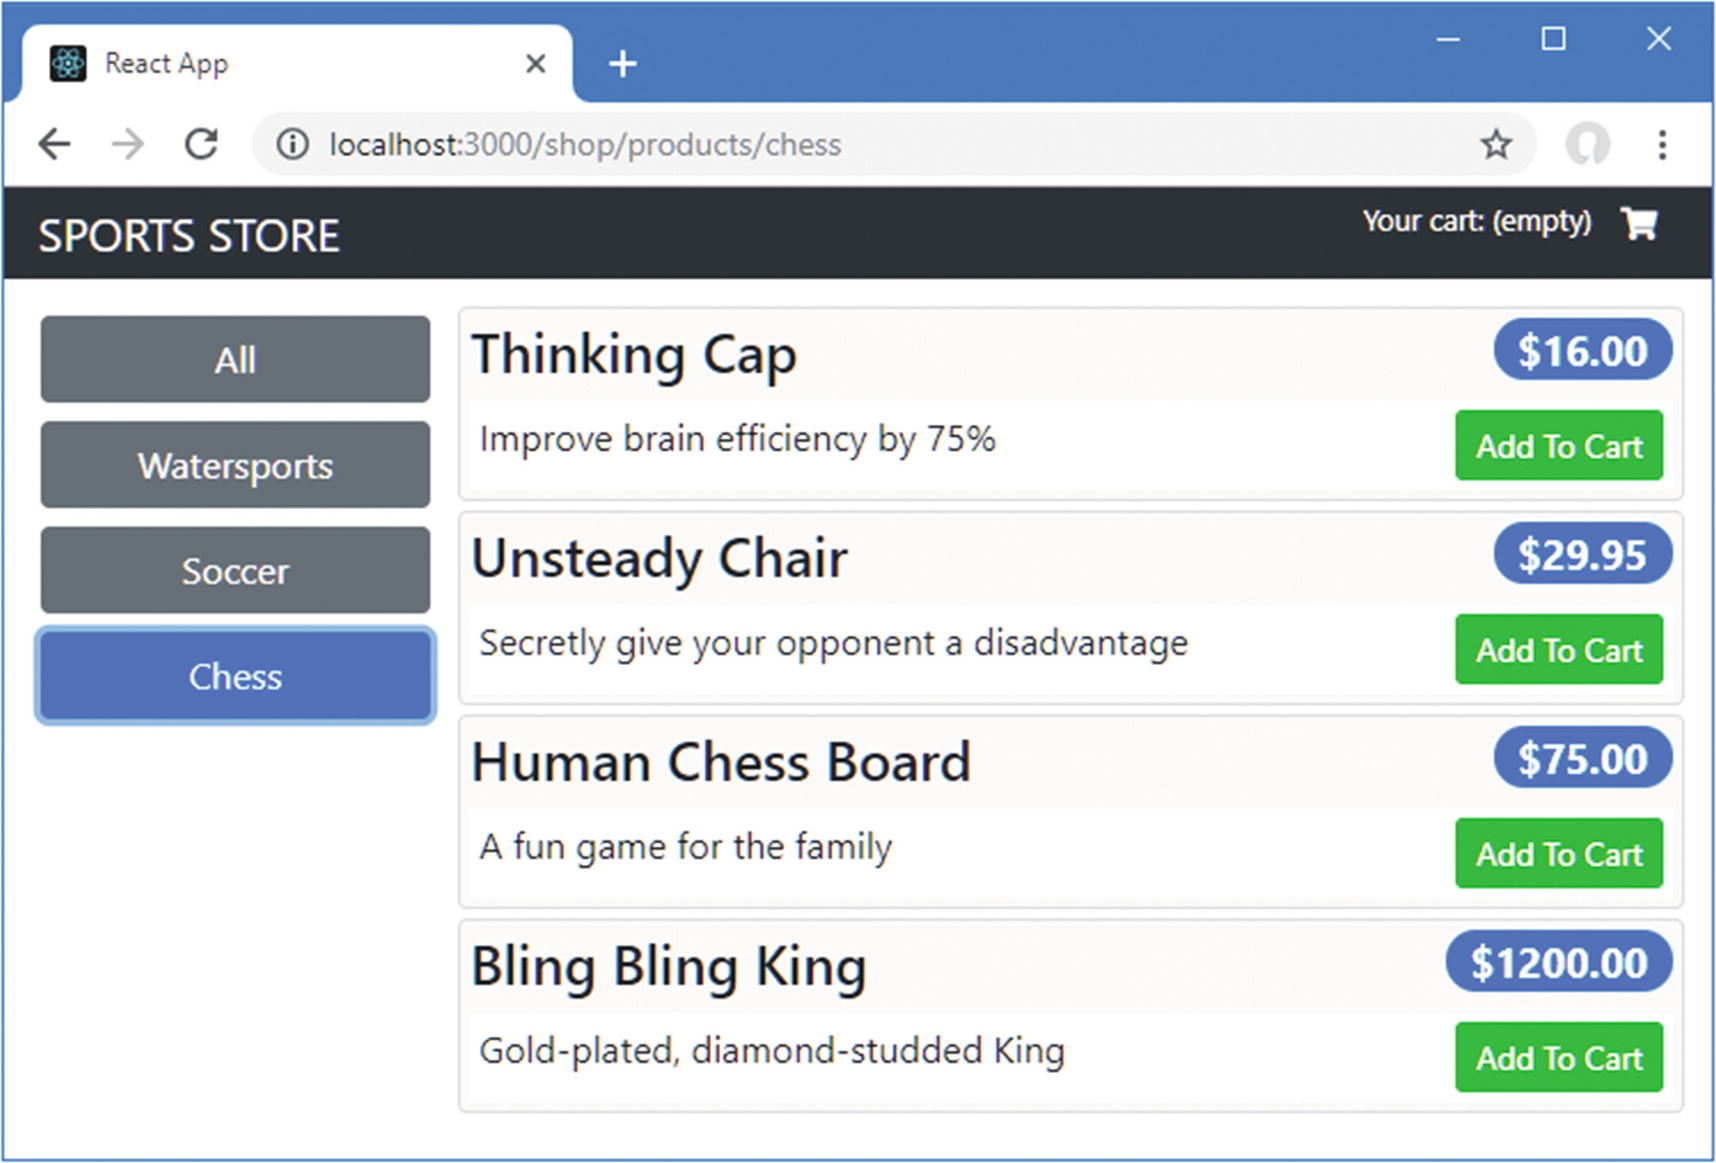
Task: Add Thinking Cap to cart
Action: (1559, 446)
